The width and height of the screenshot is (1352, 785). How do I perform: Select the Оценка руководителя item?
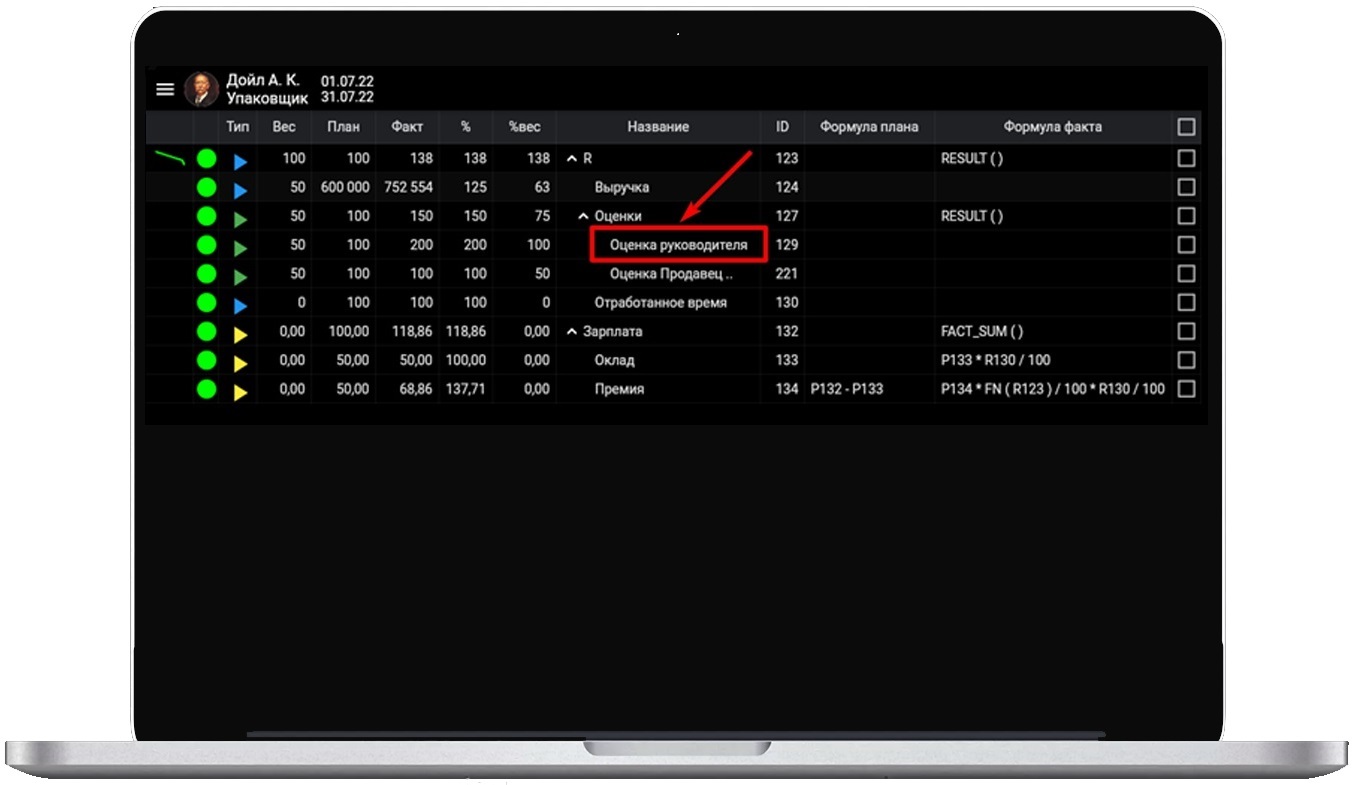click(678, 245)
